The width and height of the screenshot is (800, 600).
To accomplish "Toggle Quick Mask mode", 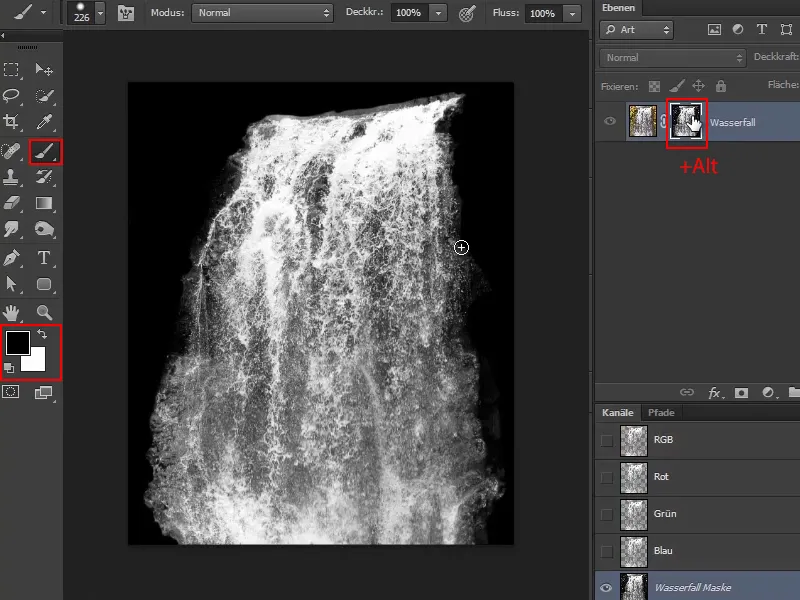I will (11, 392).
